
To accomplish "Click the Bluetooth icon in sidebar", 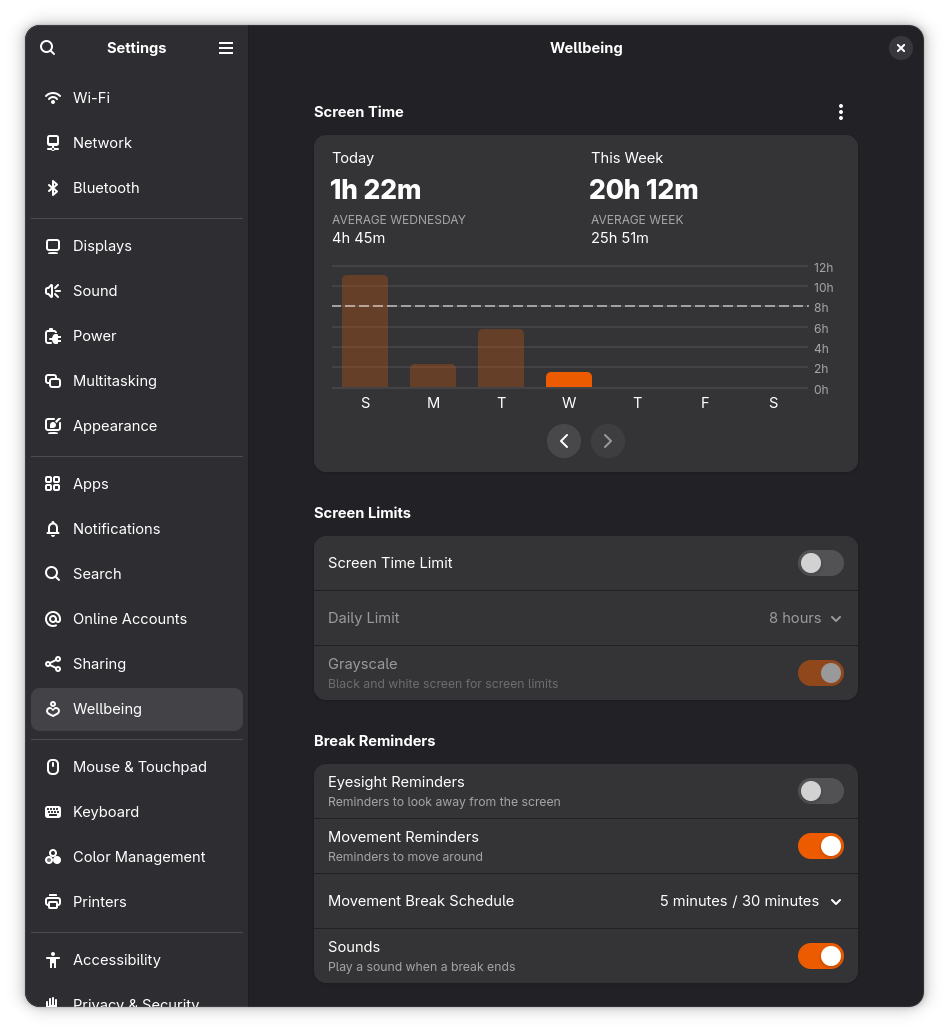I will pos(53,188).
